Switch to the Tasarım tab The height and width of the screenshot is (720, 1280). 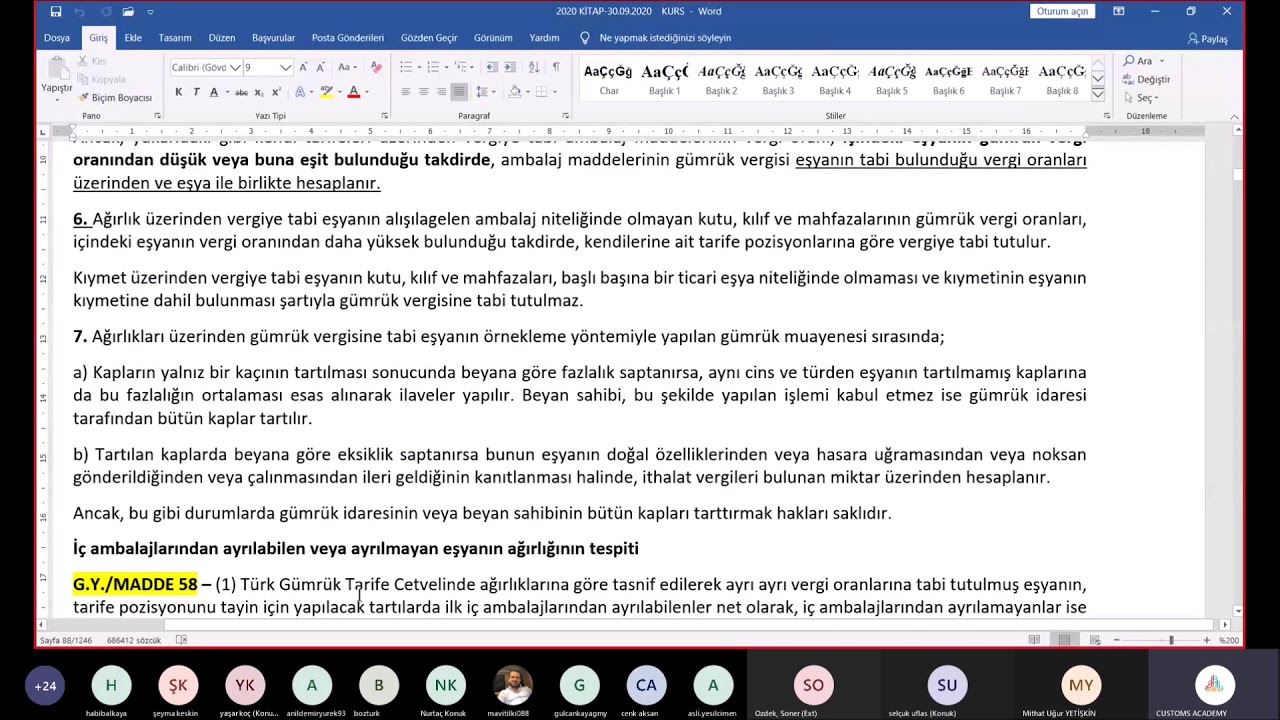[x=175, y=38]
